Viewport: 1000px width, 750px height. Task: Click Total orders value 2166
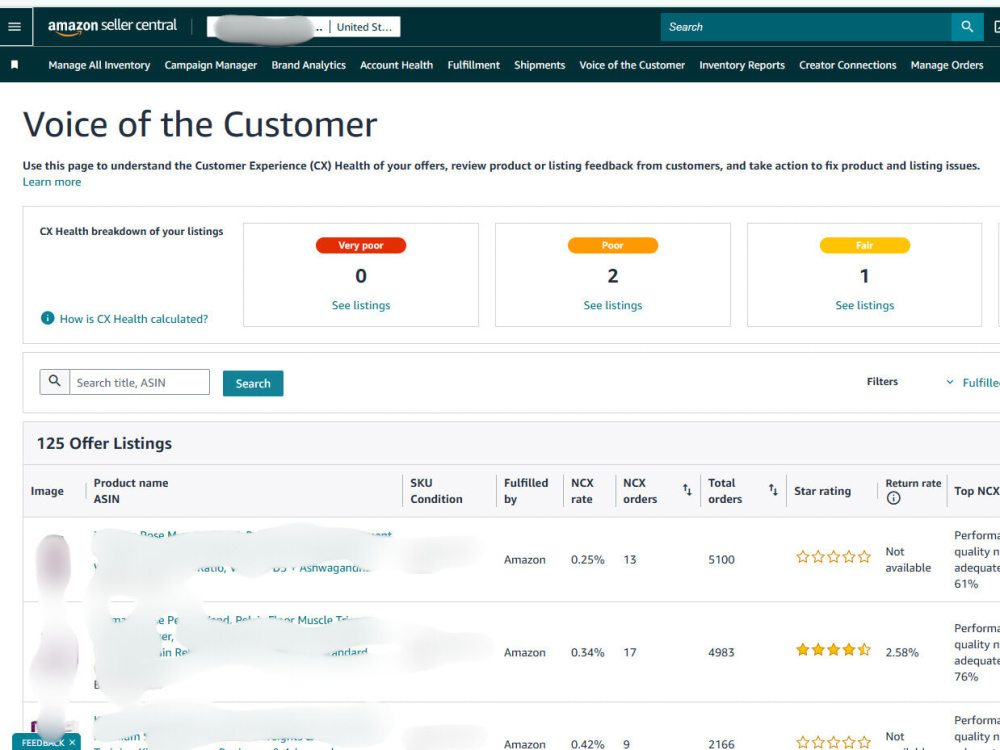point(721,744)
